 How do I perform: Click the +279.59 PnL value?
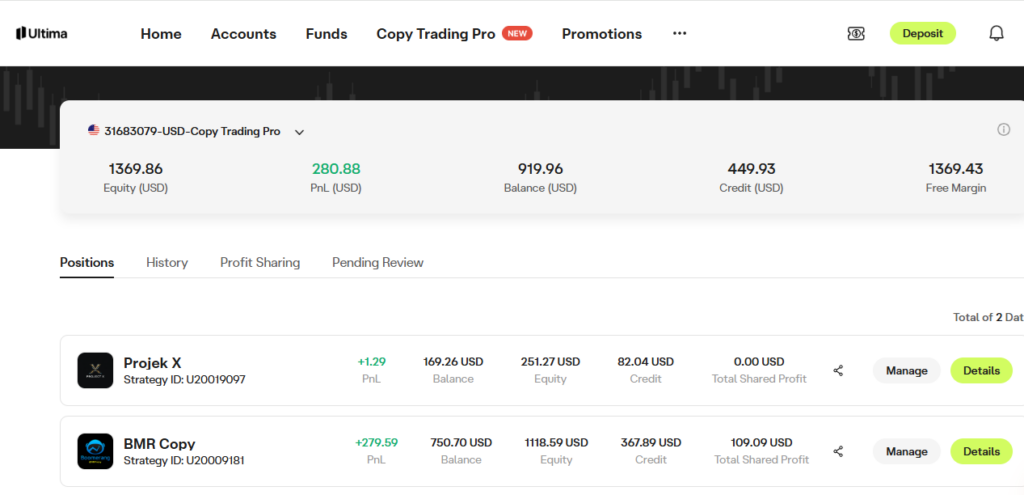pos(376,443)
